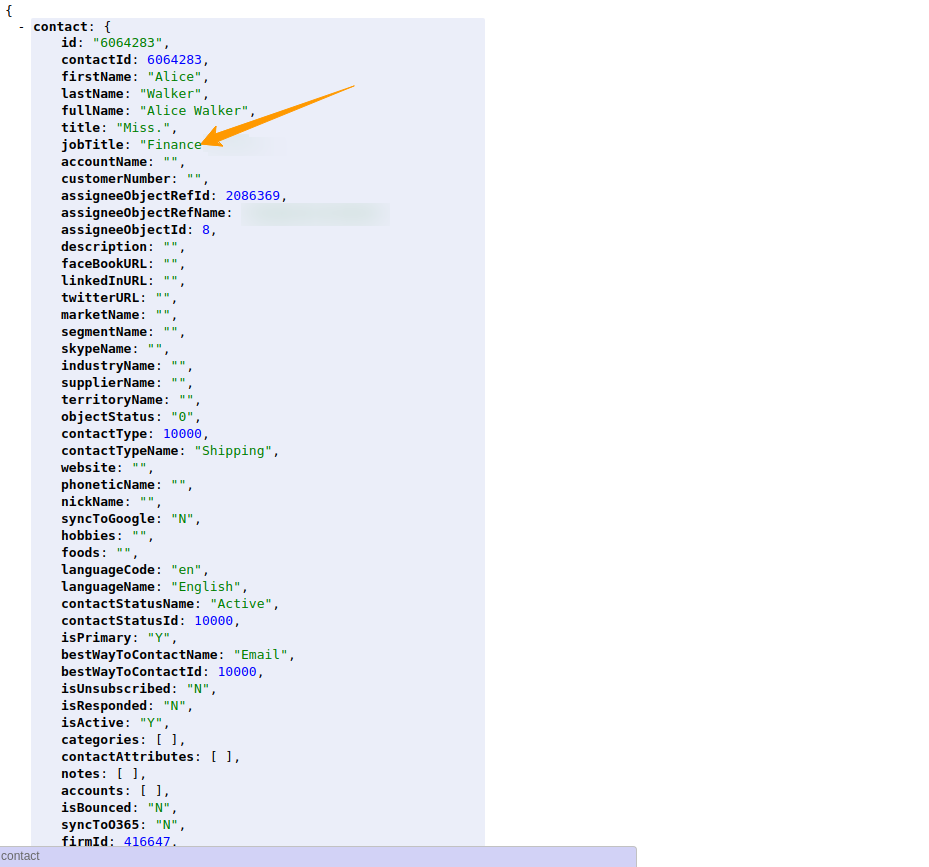Click the isBounced value "N"
The image size is (929, 867).
click(x=159, y=808)
